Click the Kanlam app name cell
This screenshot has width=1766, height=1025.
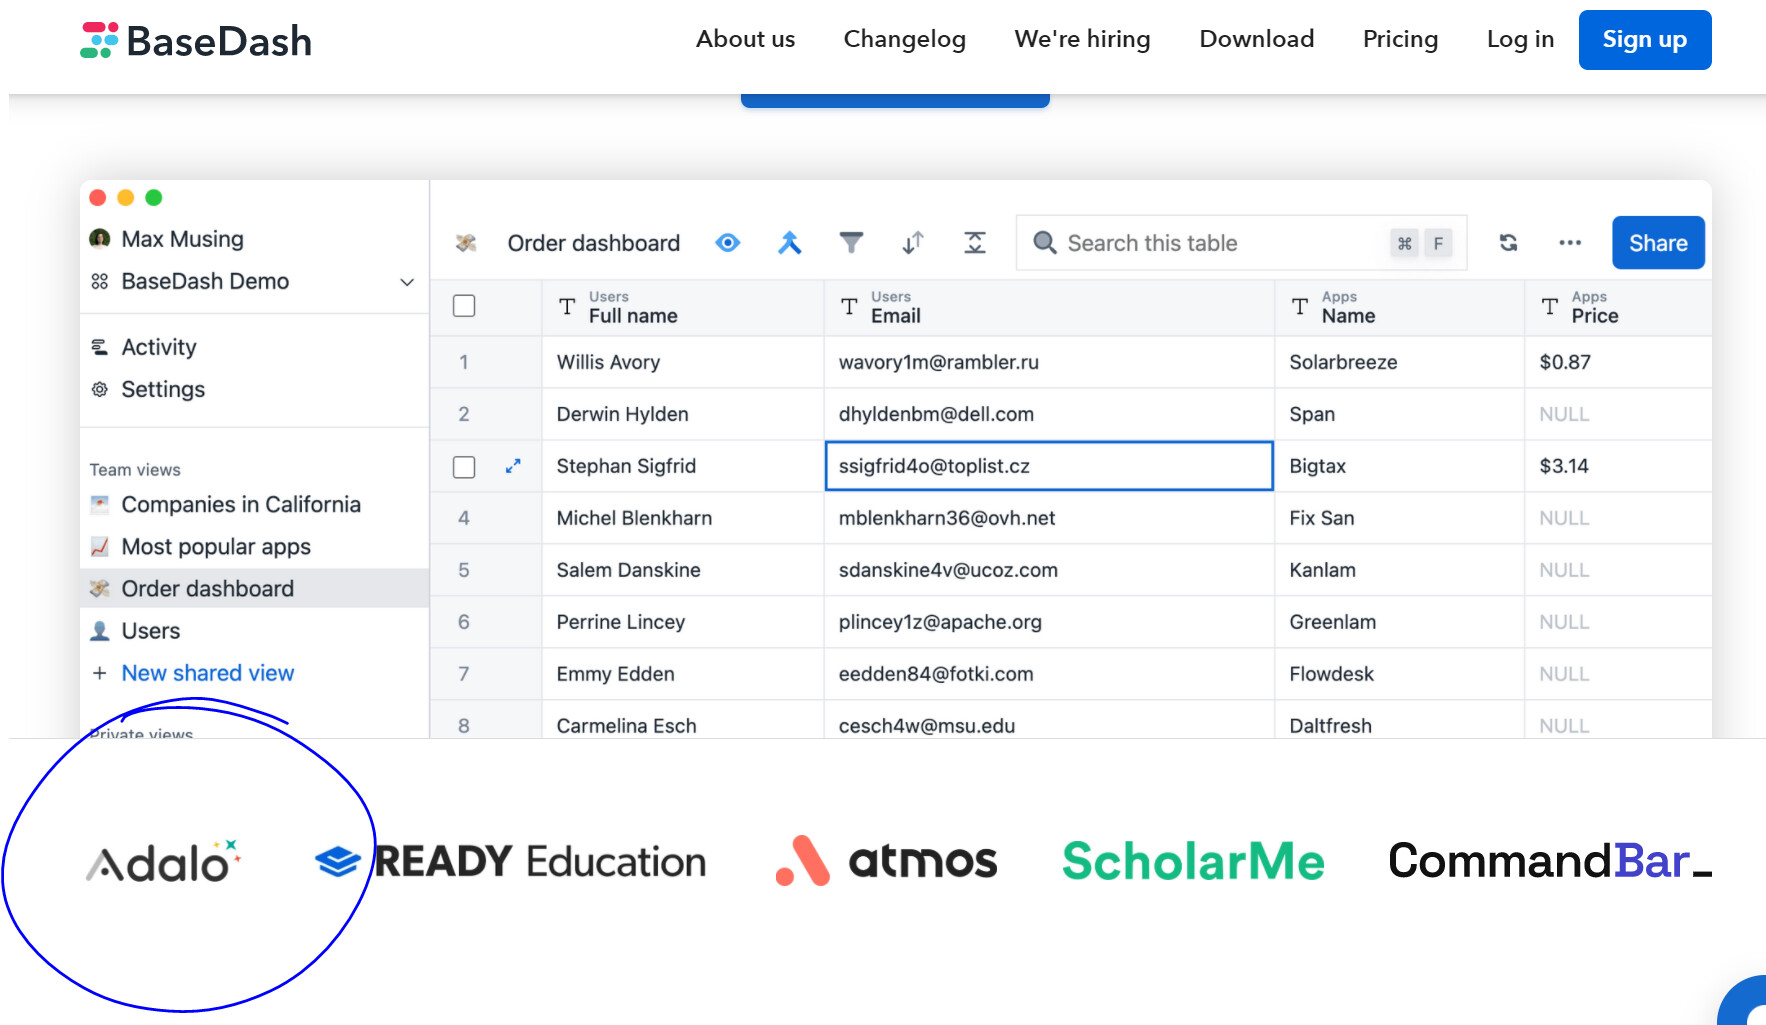click(x=1399, y=570)
